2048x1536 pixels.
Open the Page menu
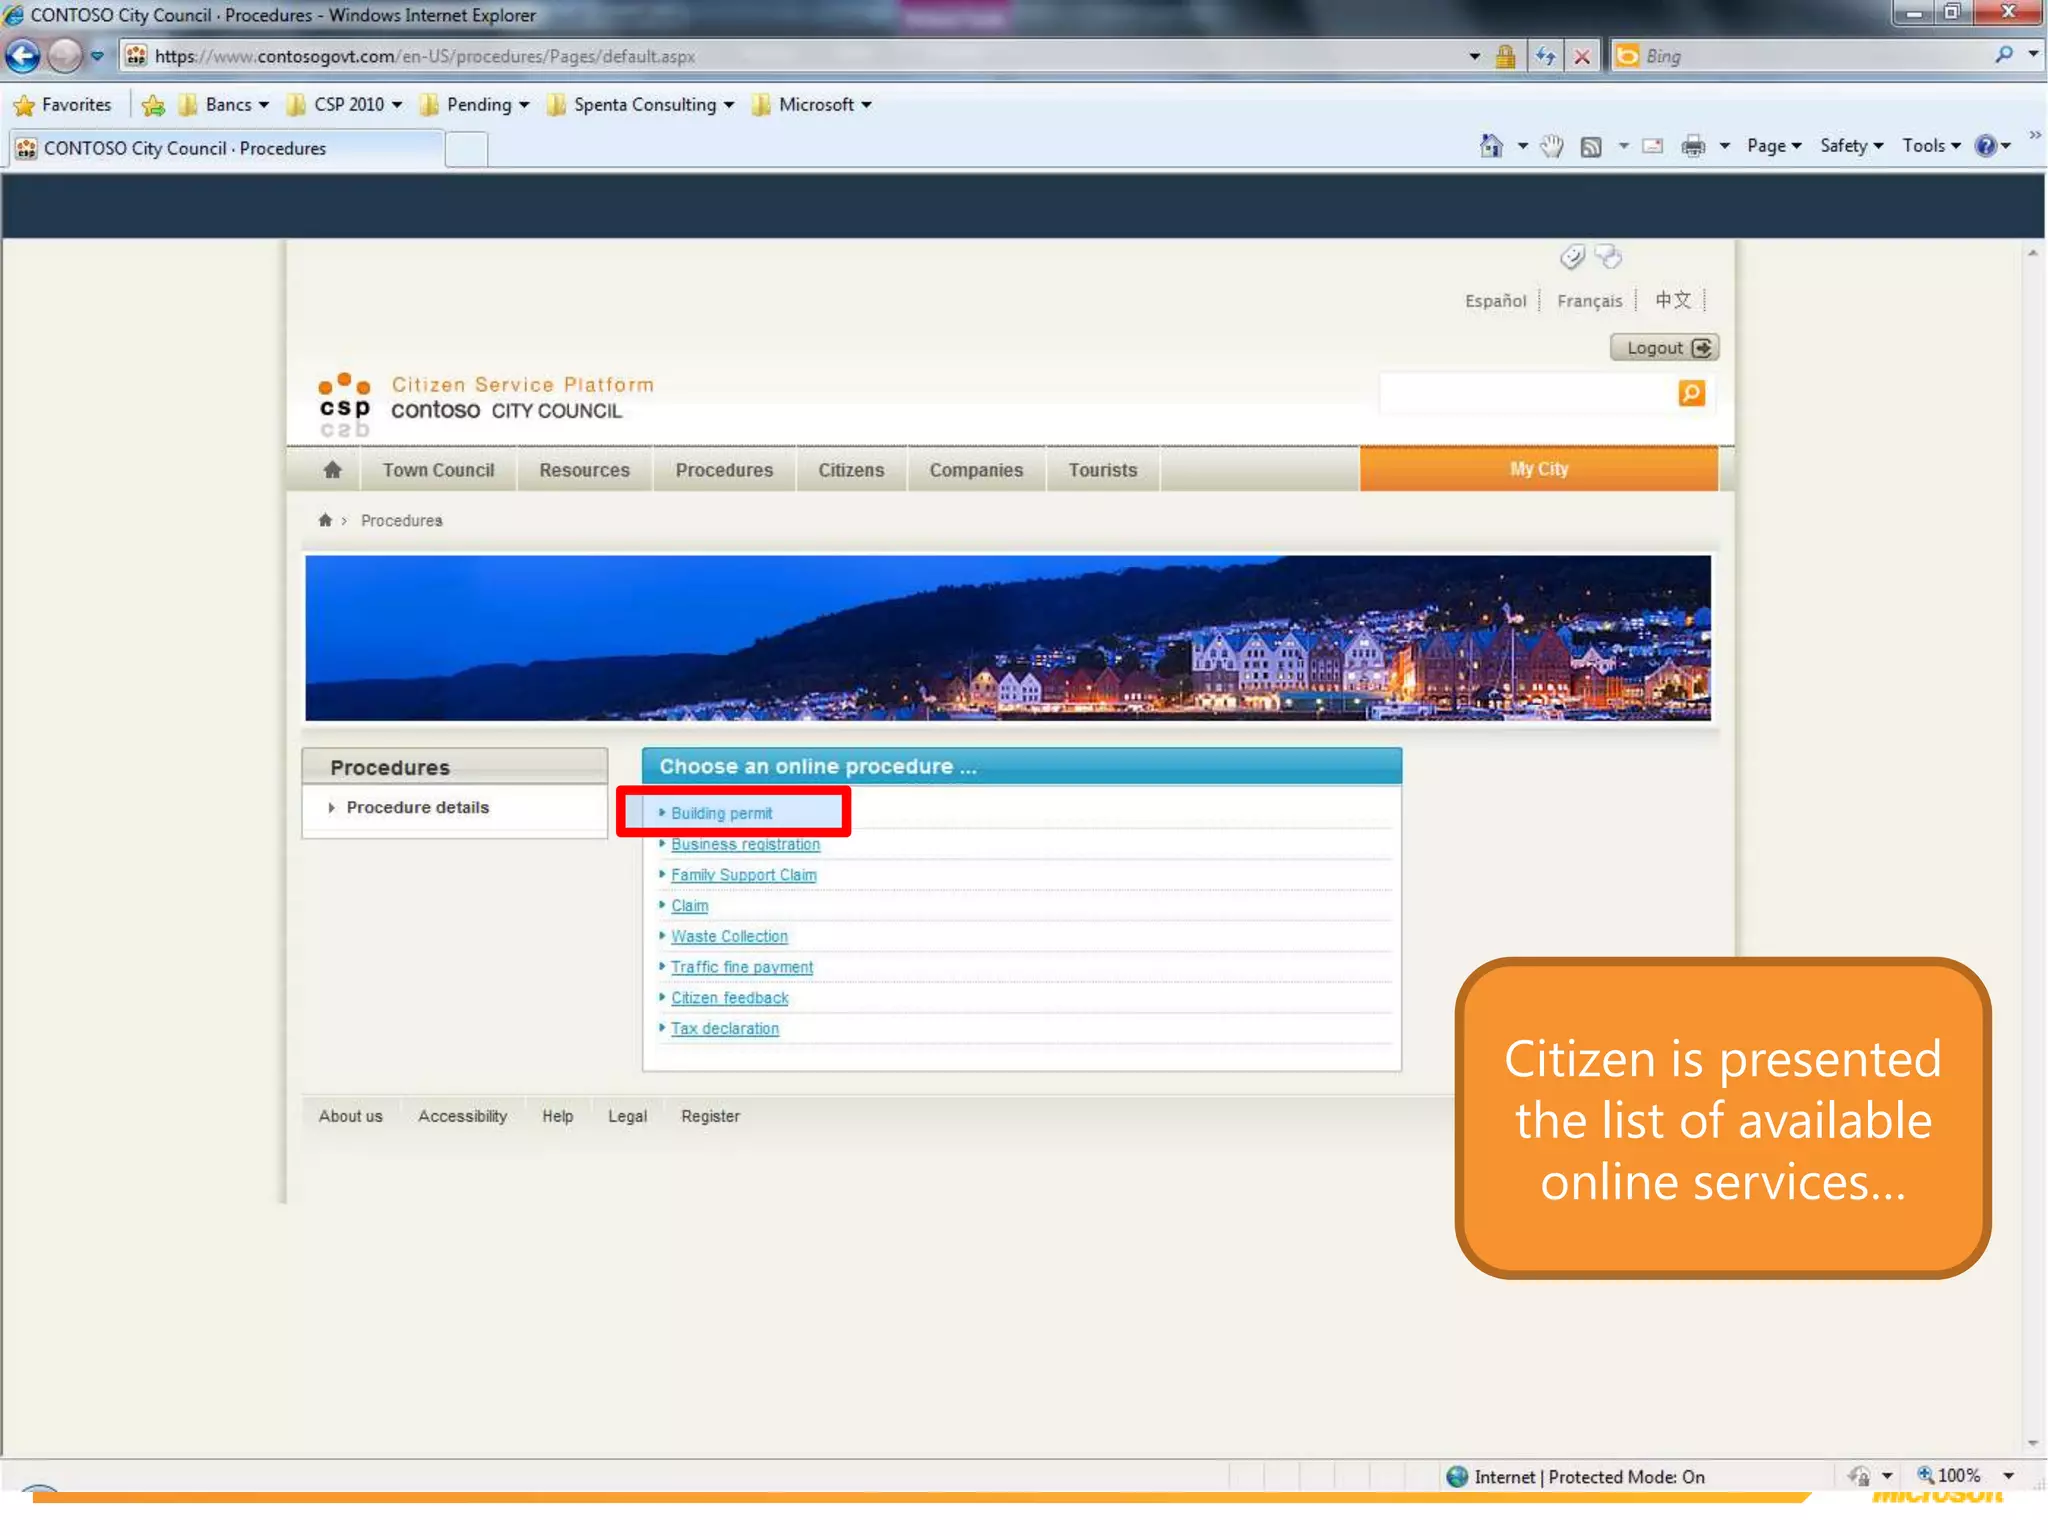[1774, 146]
